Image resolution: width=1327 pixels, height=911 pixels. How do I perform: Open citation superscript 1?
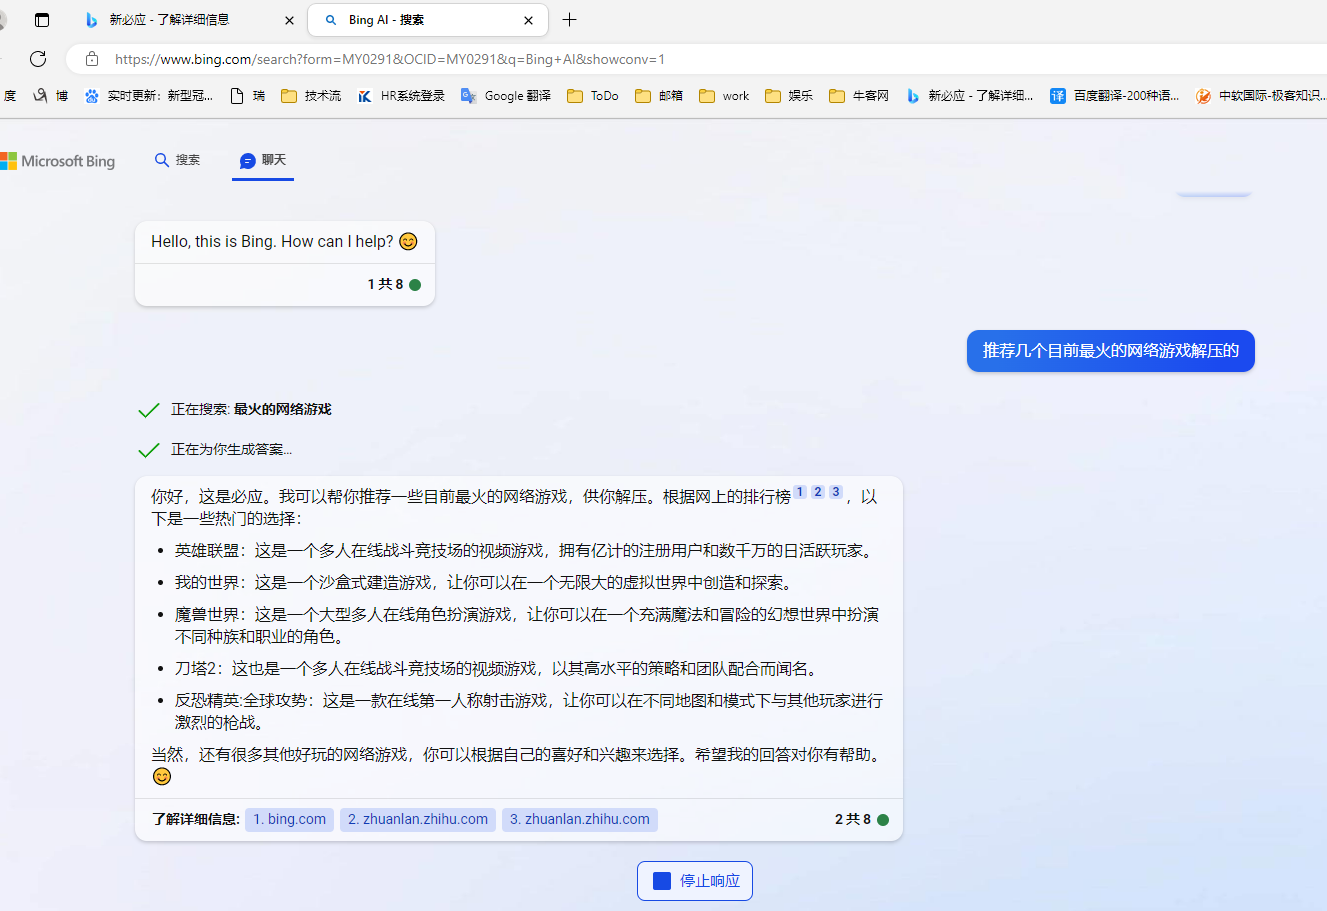(800, 491)
